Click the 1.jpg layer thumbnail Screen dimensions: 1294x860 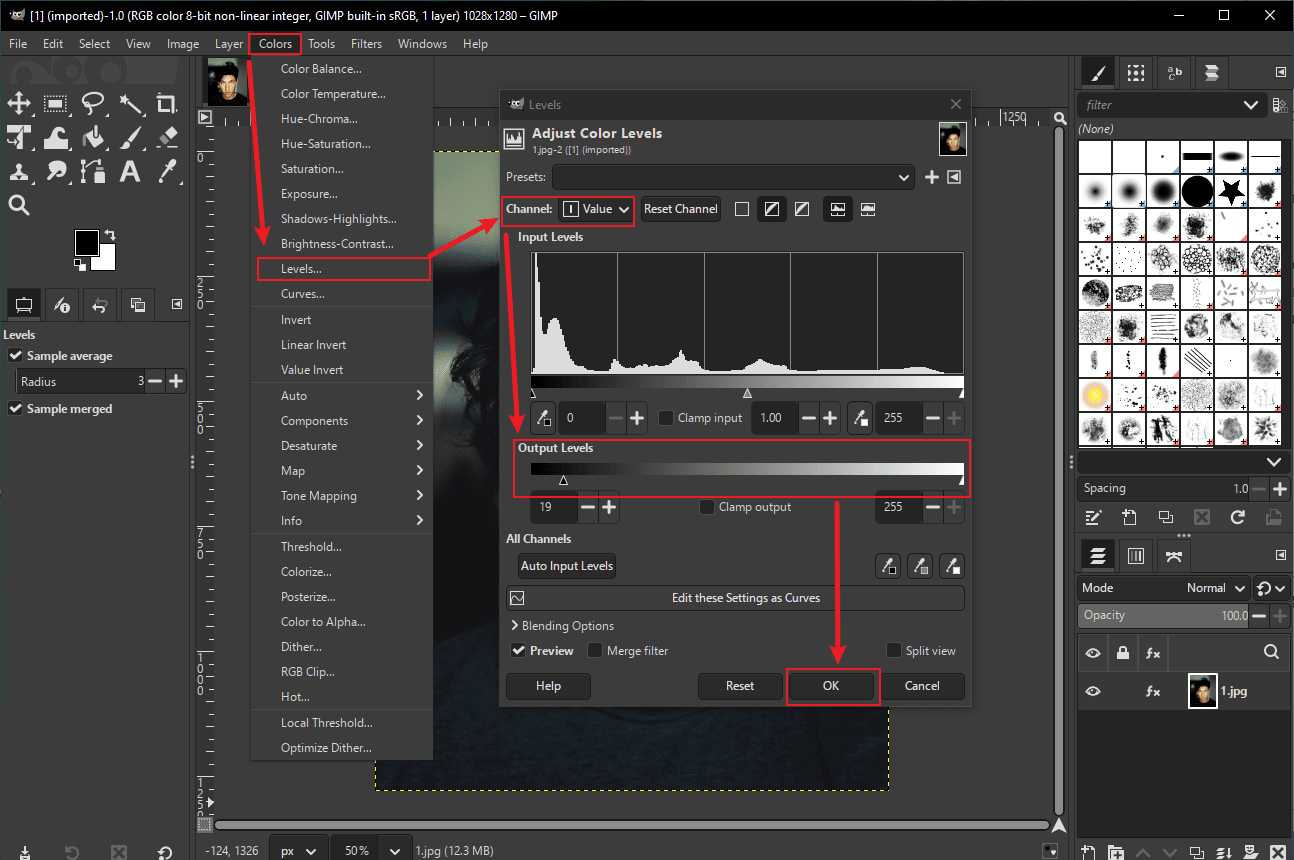point(1202,690)
